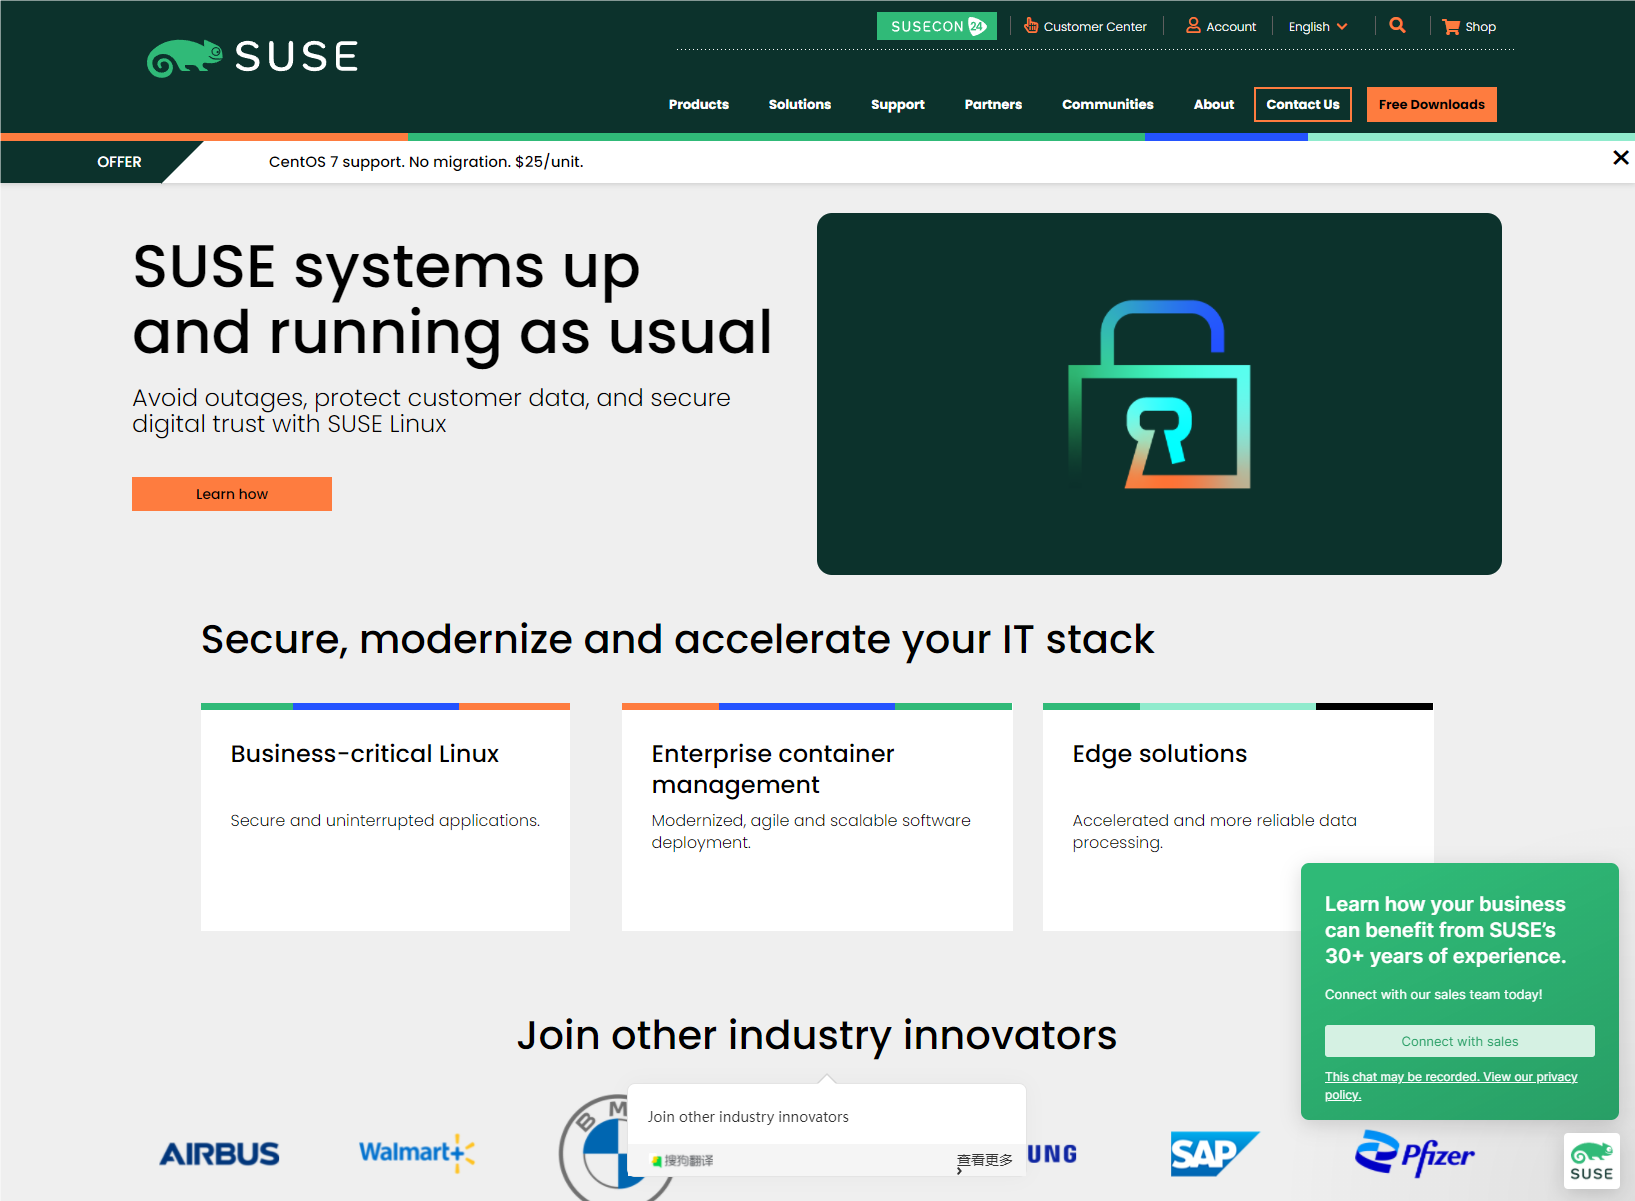Open the Support menu

pyautogui.click(x=898, y=104)
